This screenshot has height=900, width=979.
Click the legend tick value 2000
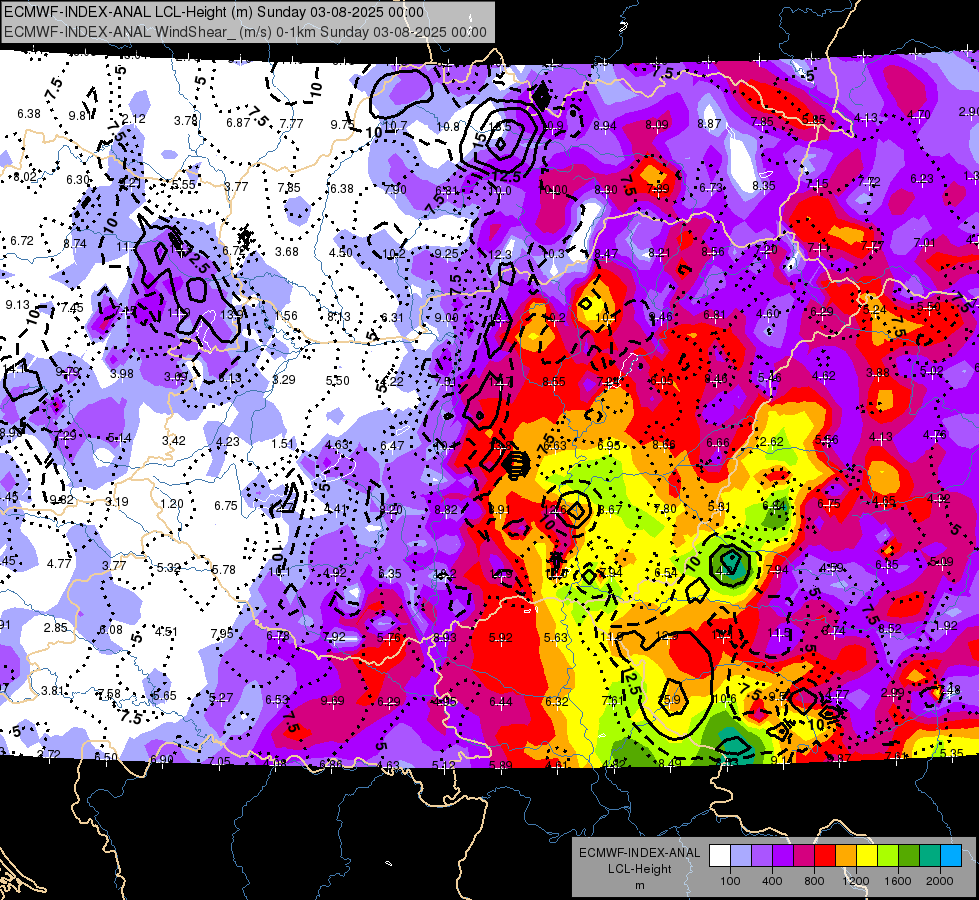point(939,881)
